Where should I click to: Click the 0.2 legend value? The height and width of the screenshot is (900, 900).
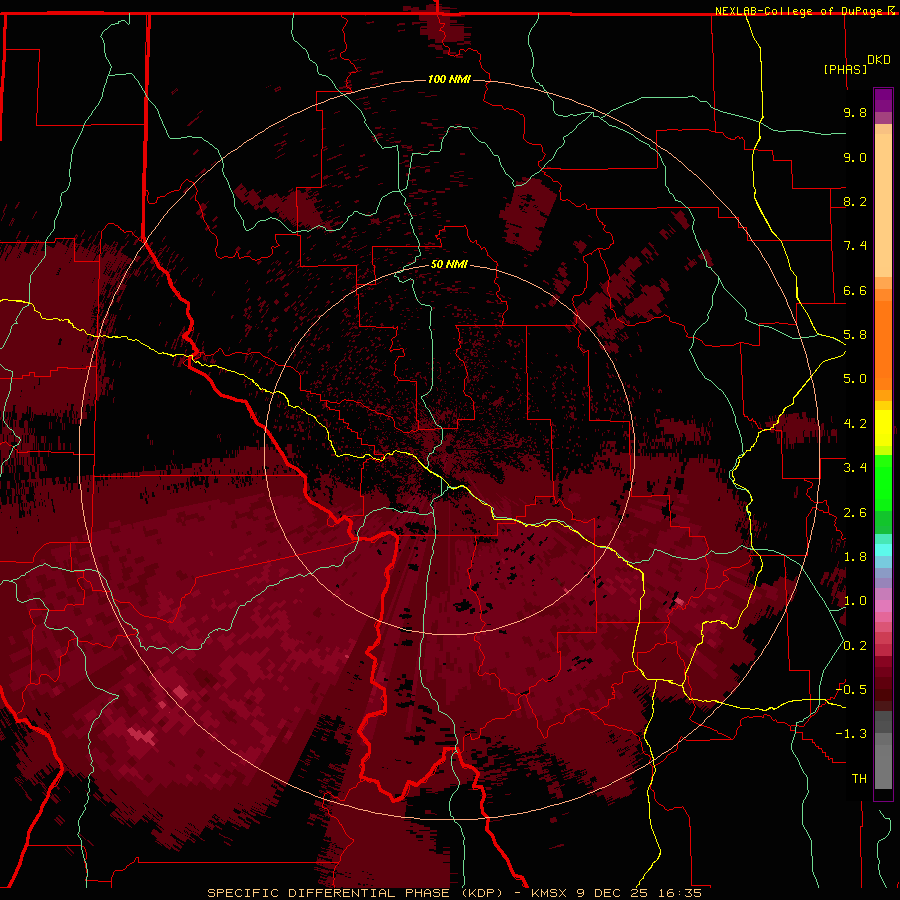coord(855,646)
